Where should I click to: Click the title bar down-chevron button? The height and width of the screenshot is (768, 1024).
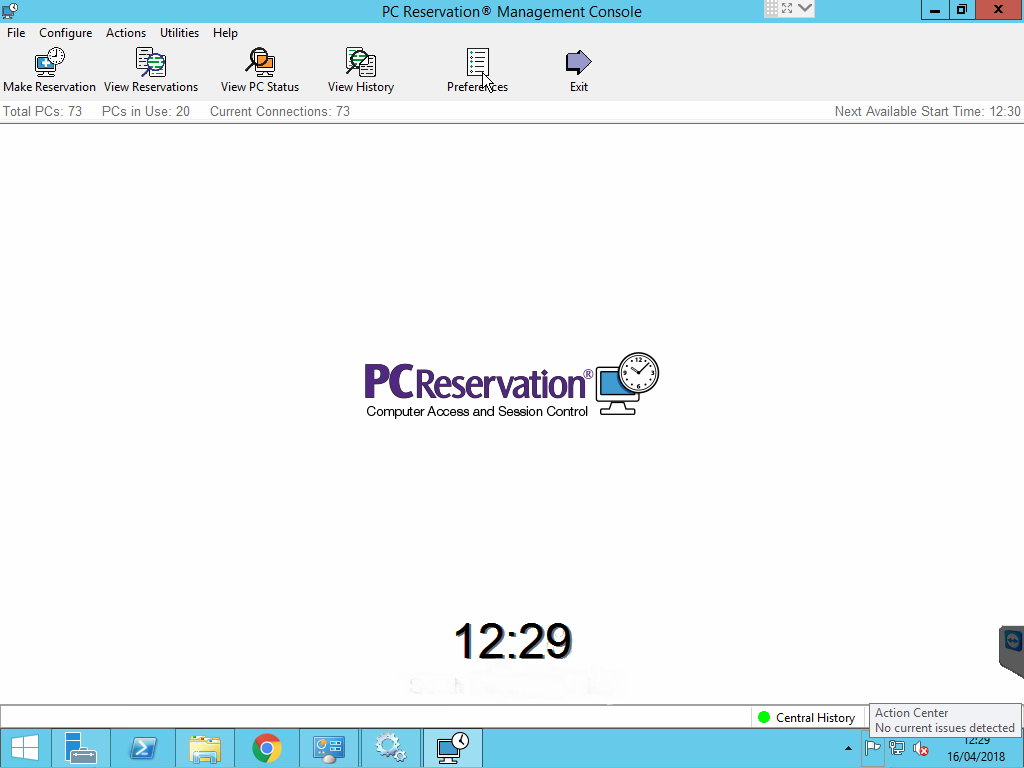tap(805, 8)
